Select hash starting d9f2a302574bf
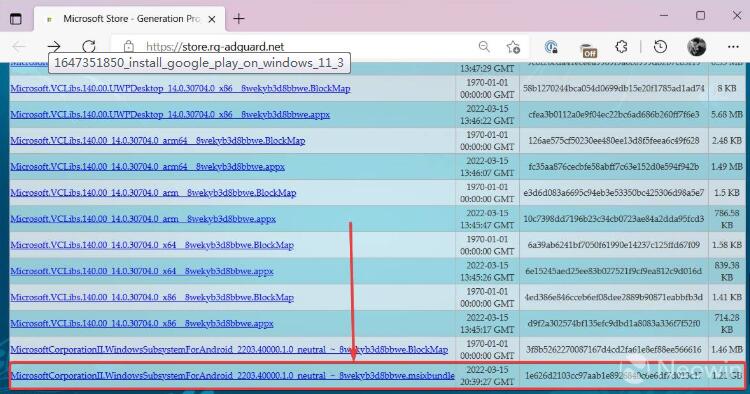This screenshot has width=750, height=394. [614, 323]
